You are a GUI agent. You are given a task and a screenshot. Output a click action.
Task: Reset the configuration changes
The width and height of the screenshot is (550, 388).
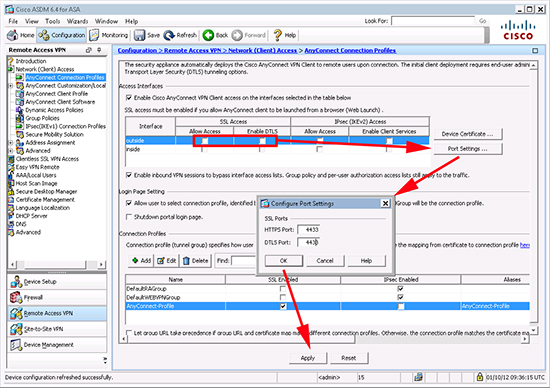(349, 358)
